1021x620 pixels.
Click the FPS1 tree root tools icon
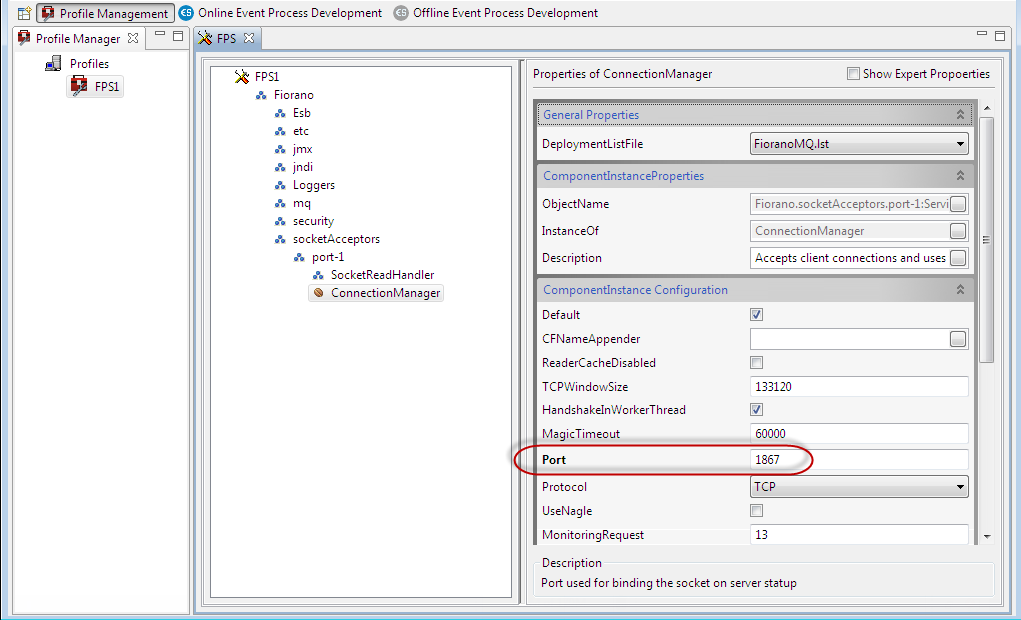pos(241,77)
